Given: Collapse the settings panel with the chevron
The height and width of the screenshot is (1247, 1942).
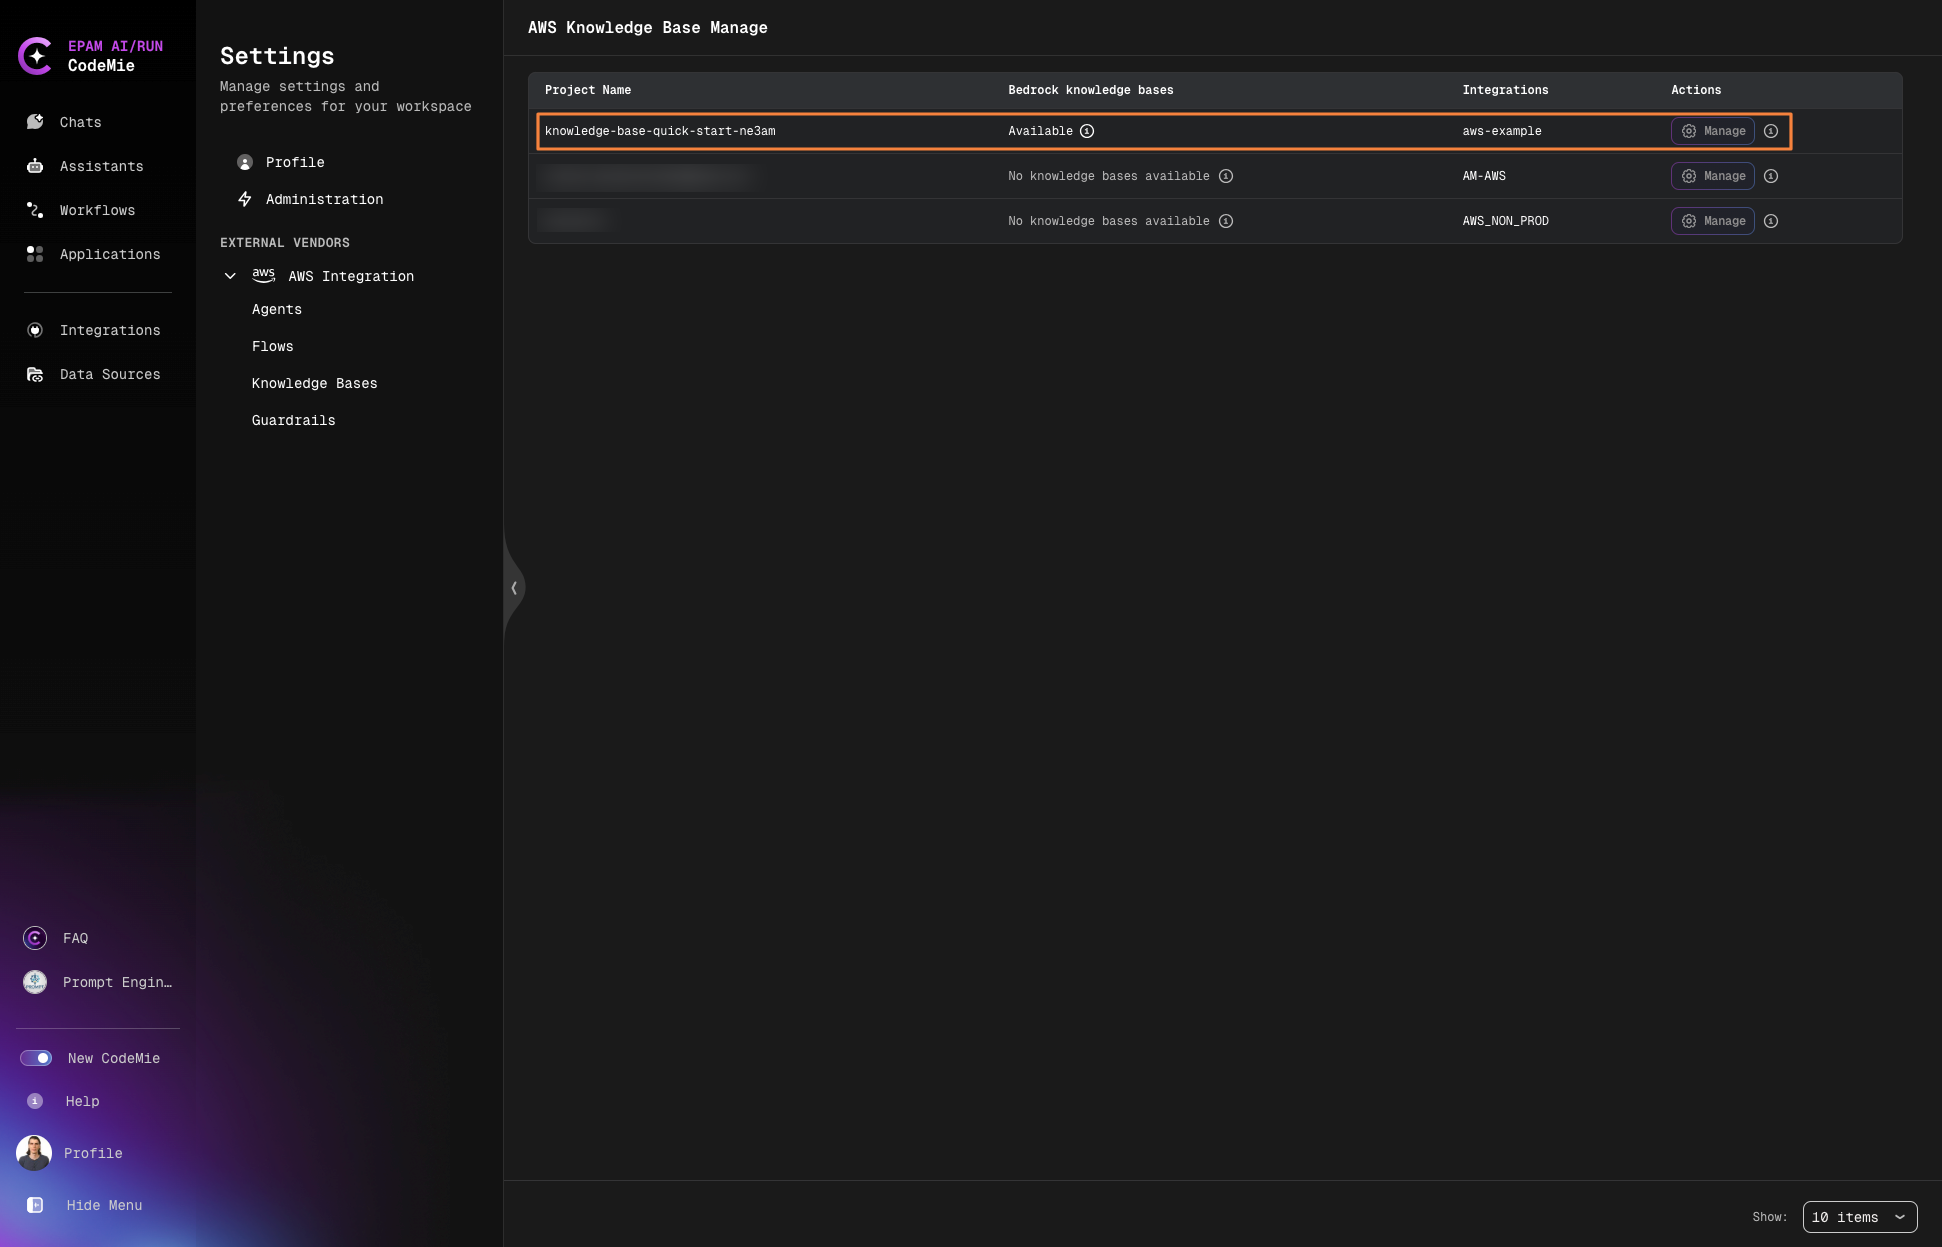Looking at the screenshot, I should pos(514,588).
